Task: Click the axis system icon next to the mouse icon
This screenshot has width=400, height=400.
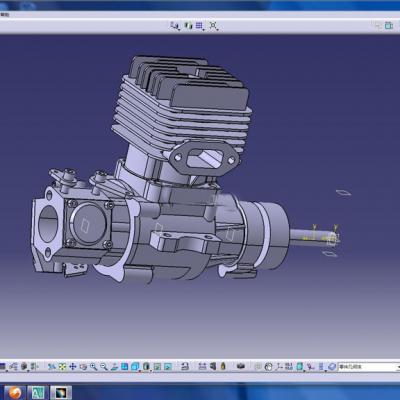Action: coord(279,367)
